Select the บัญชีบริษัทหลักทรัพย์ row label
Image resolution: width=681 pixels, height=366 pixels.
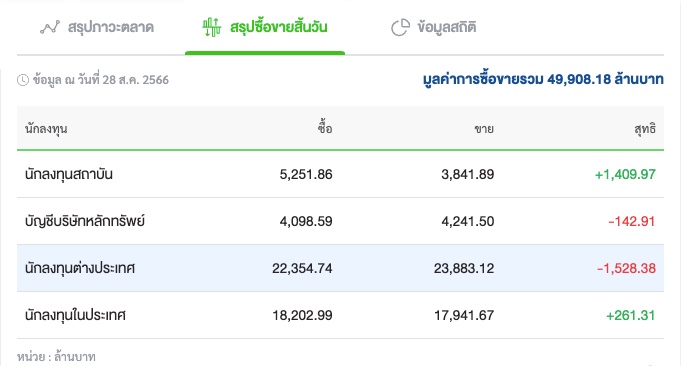pos(85,221)
